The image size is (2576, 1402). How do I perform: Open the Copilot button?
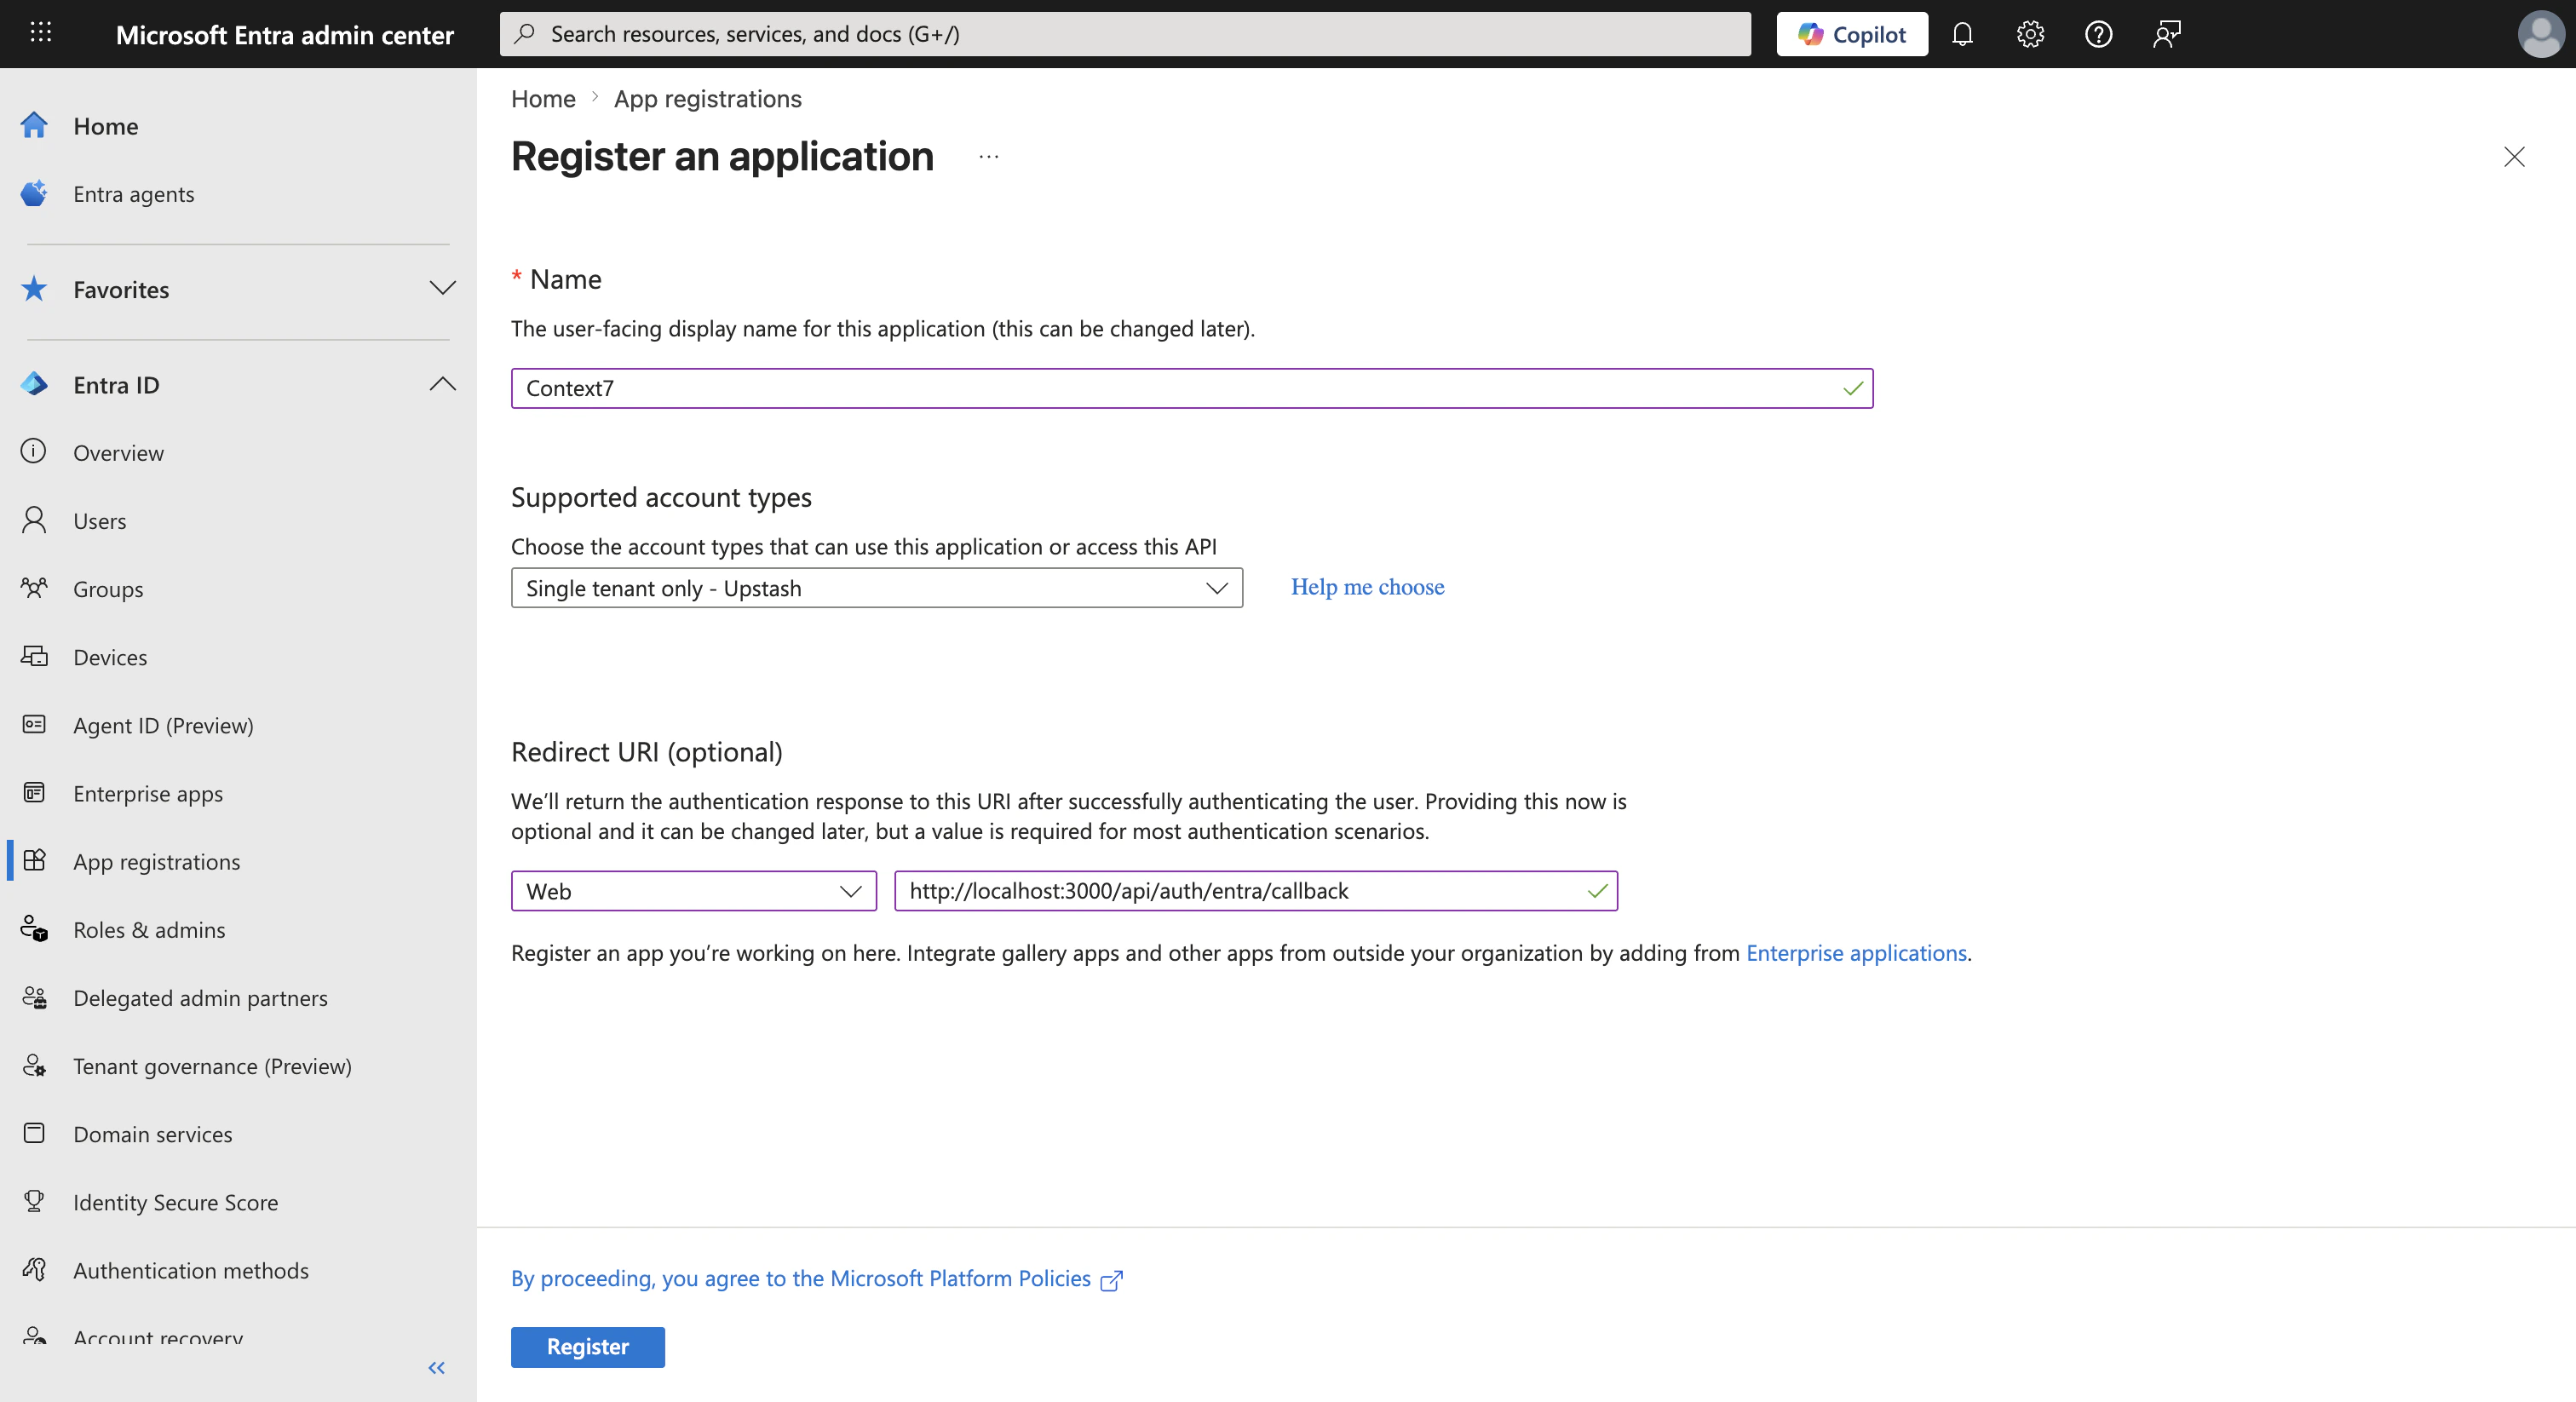click(1852, 34)
